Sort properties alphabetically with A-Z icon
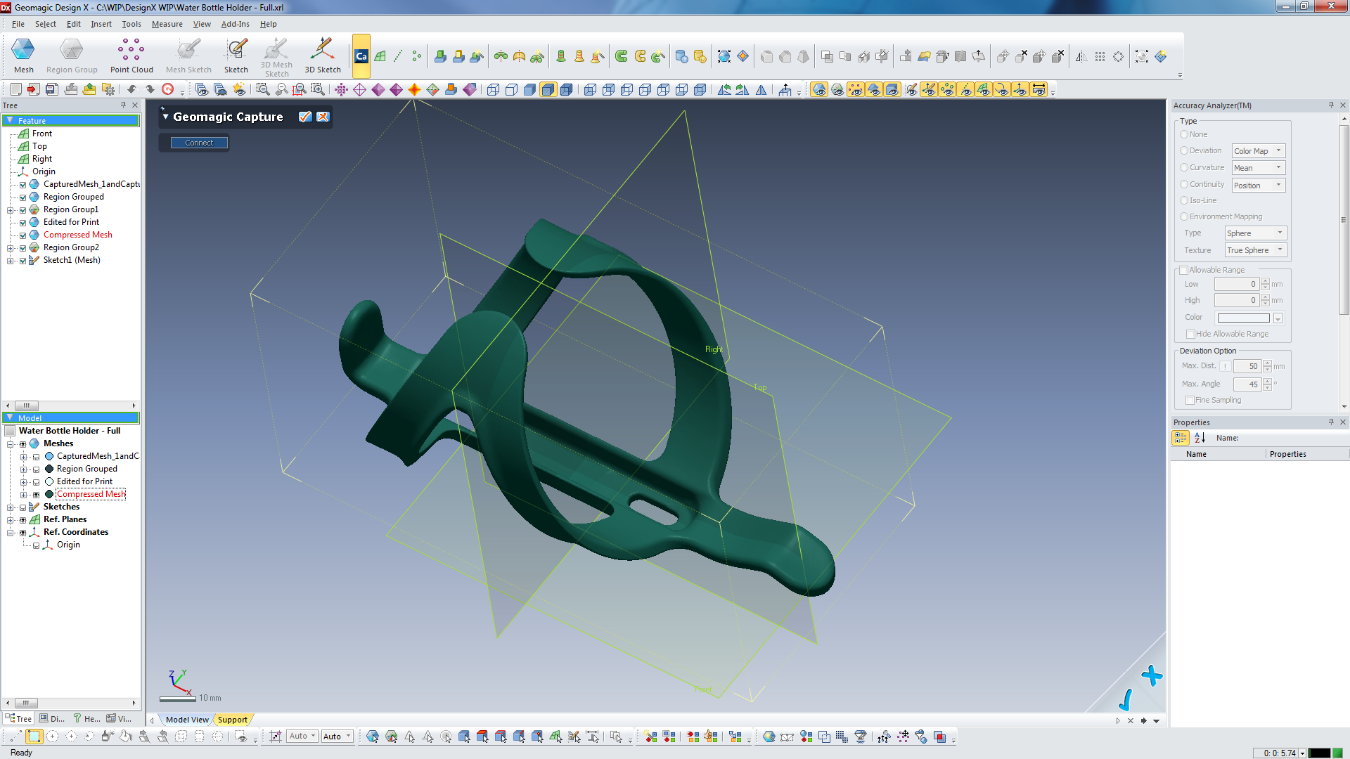1350x759 pixels. pyautogui.click(x=1200, y=438)
